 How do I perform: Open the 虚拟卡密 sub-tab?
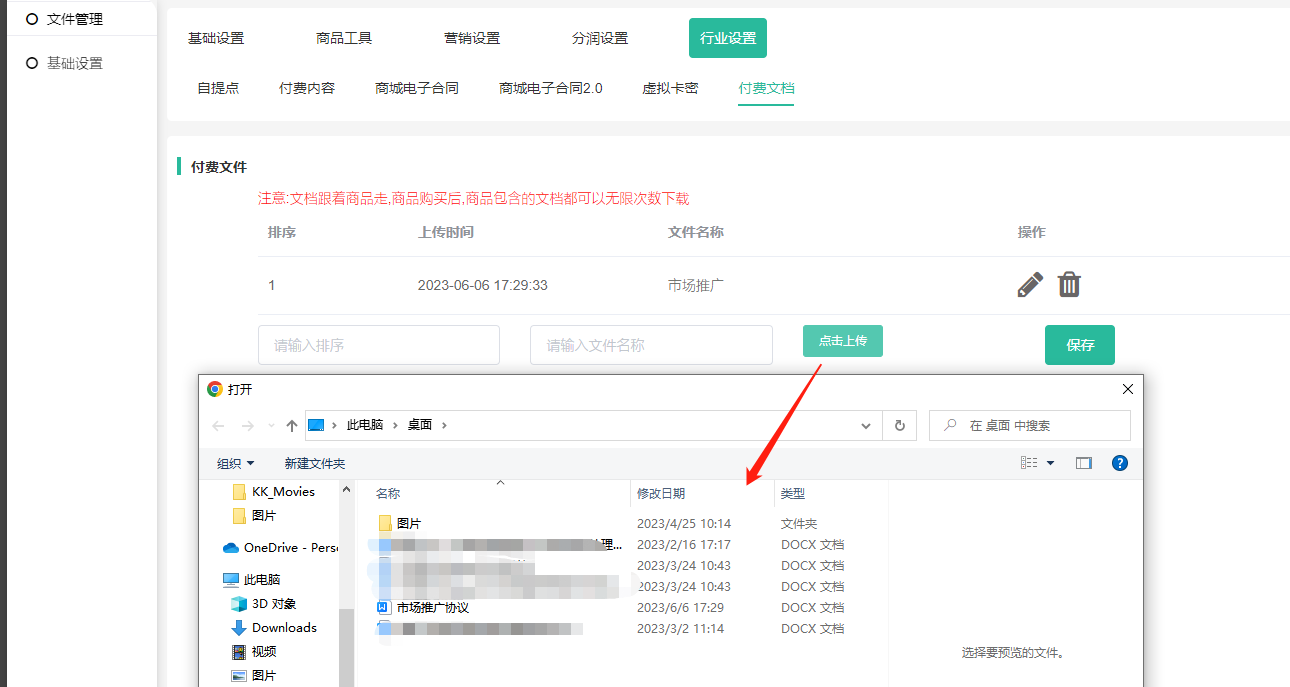[670, 88]
